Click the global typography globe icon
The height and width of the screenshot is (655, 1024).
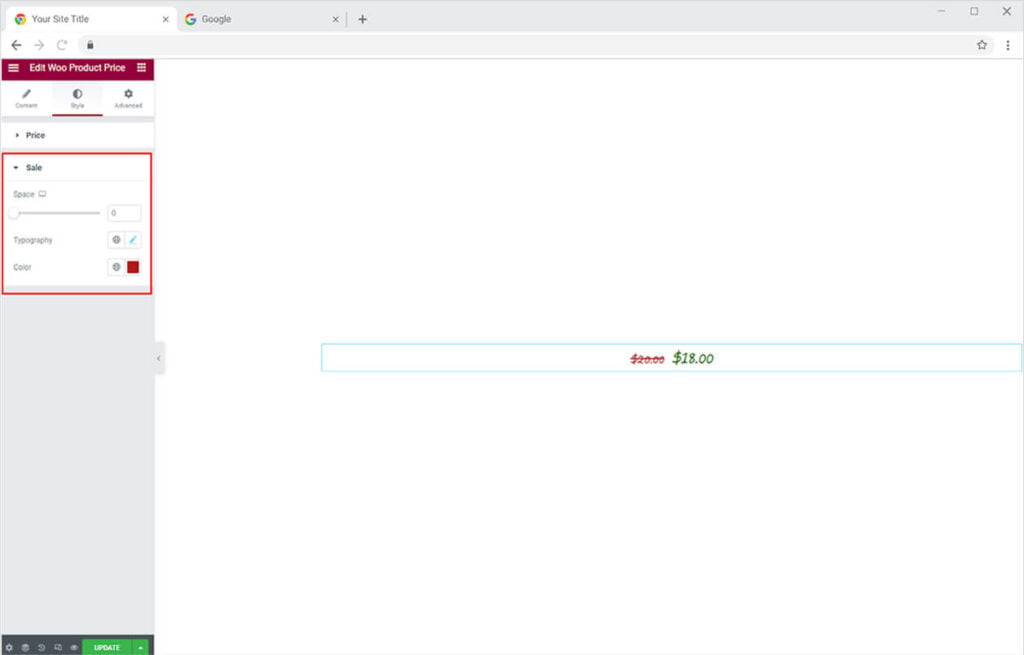tap(116, 240)
